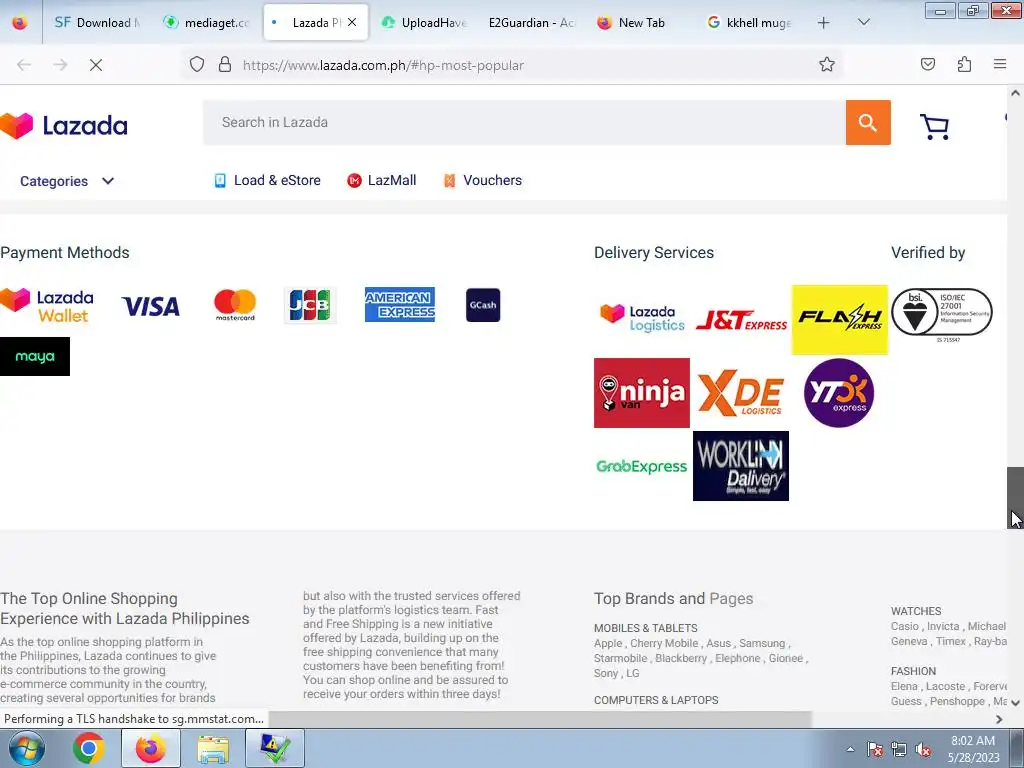Open Chrome from the taskbar
The image size is (1024, 768).
click(x=89, y=748)
